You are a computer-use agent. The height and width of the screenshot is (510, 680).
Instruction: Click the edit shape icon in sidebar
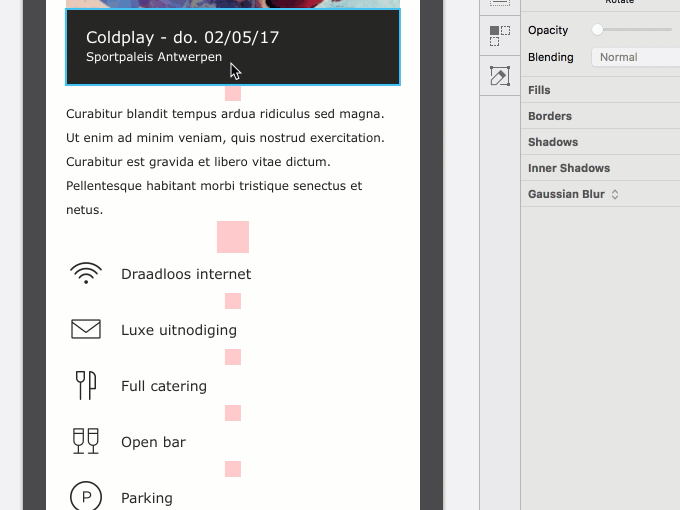[500, 76]
